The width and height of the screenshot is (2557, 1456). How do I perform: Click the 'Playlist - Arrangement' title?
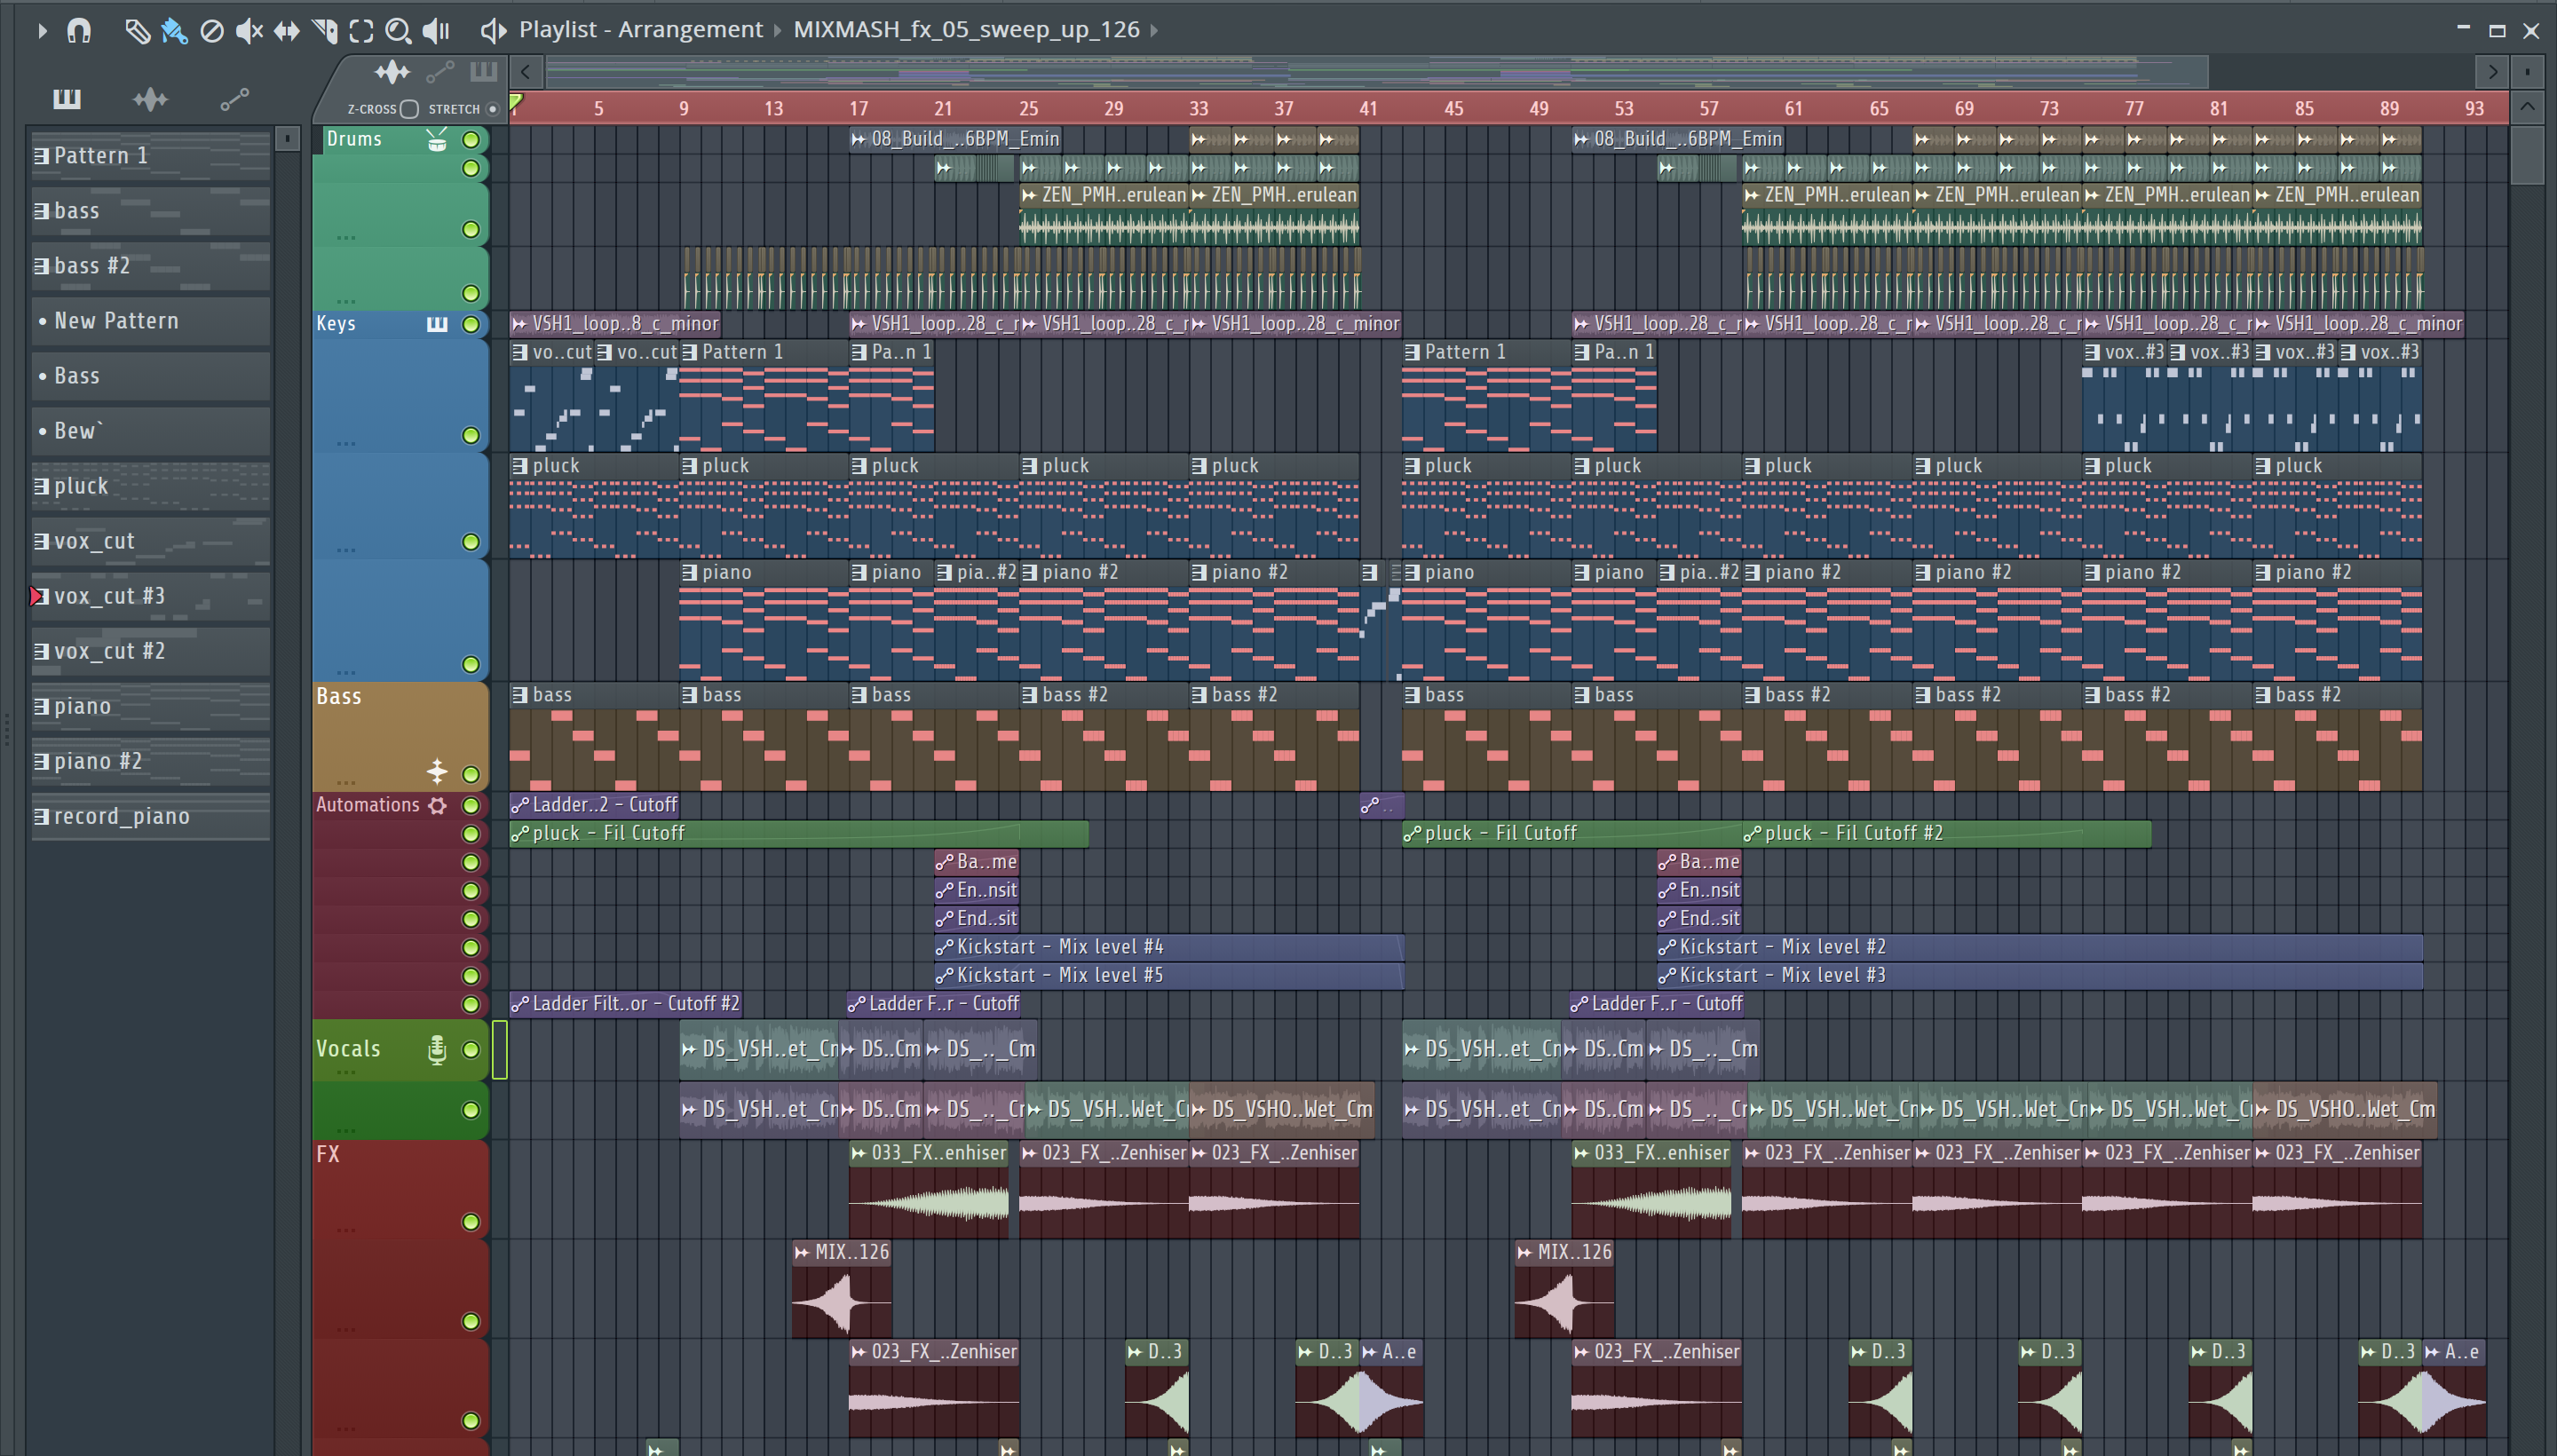click(x=640, y=30)
